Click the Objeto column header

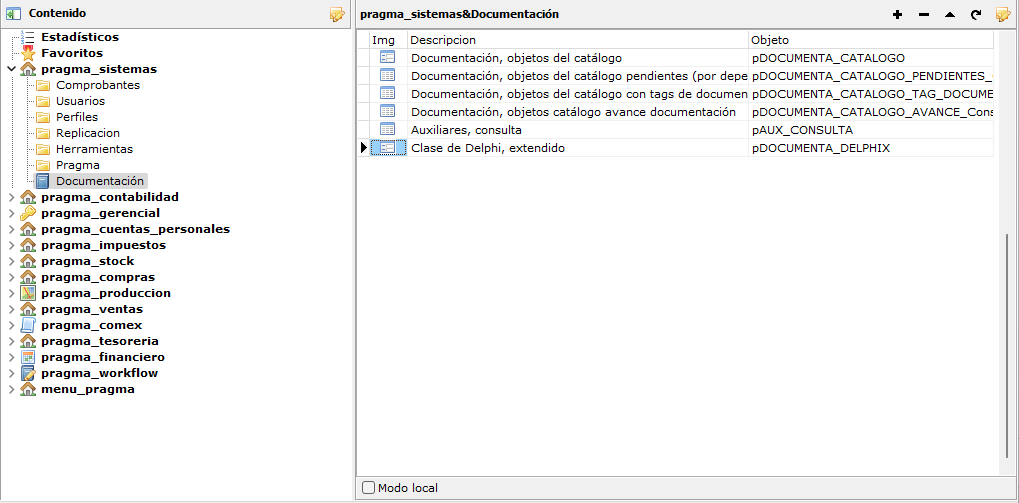pos(871,40)
